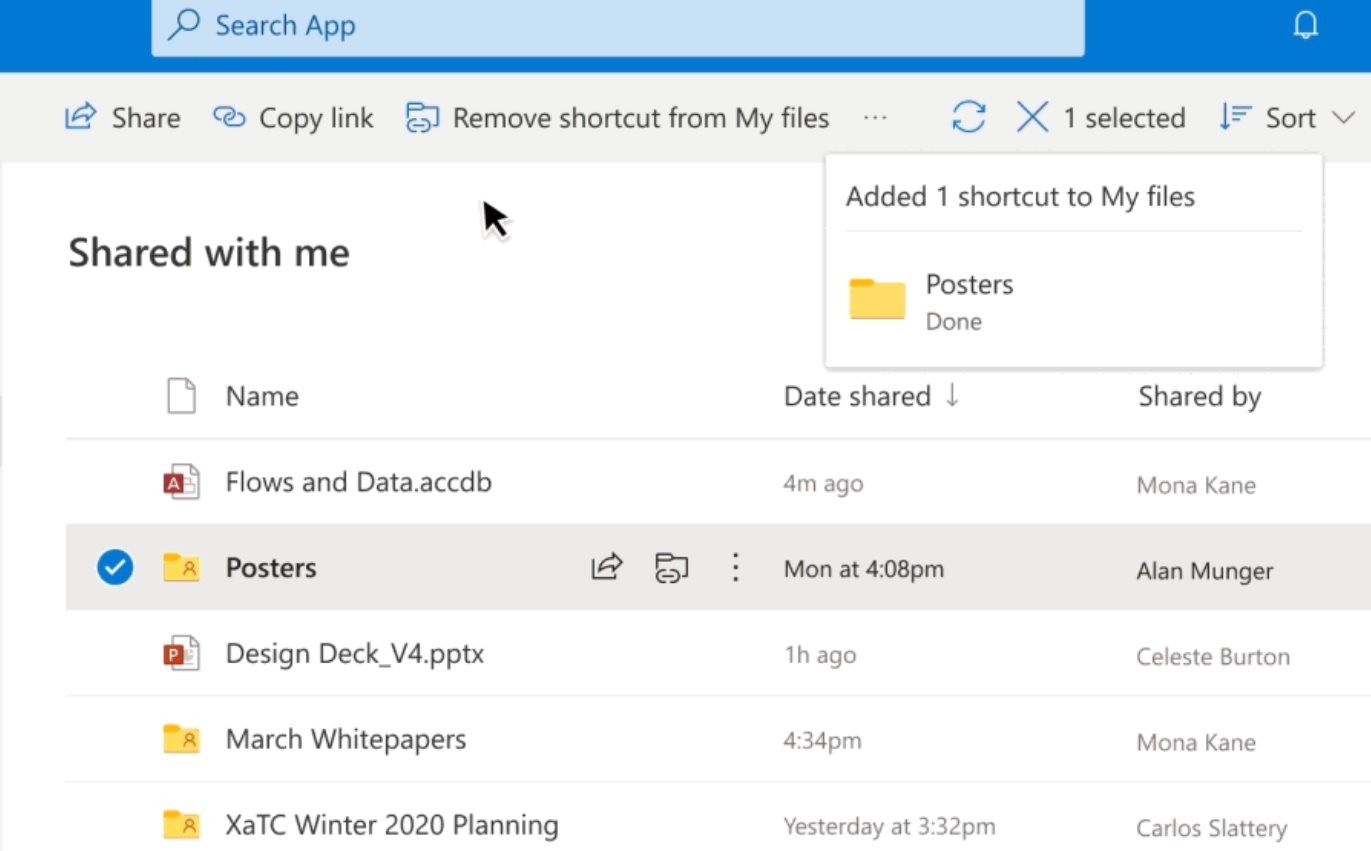Click Alan Munger in Shared by column
The width and height of the screenshot is (1371, 851).
1205,571
